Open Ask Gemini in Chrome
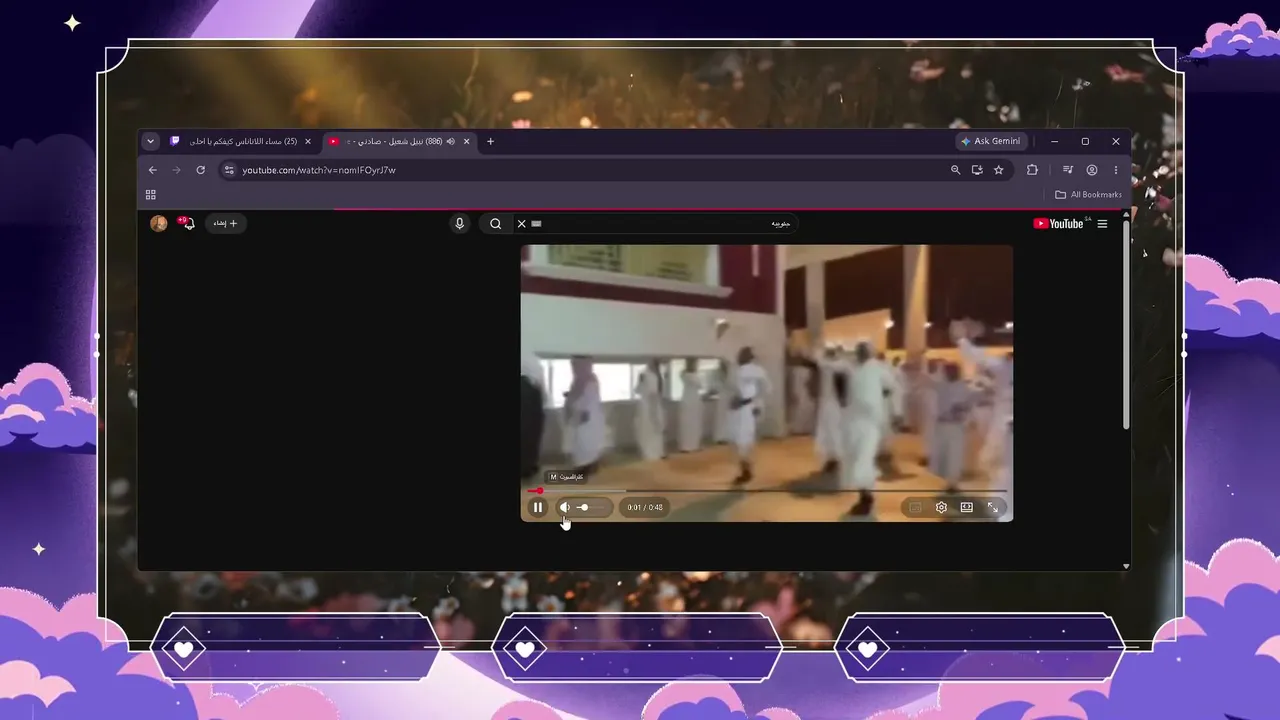Viewport: 1280px width, 720px height. click(x=990, y=141)
